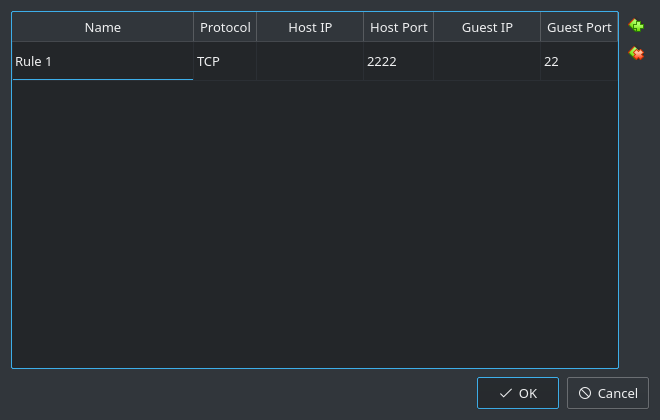Confirm the rules with OK
This screenshot has width=660, height=420.
coord(518,393)
